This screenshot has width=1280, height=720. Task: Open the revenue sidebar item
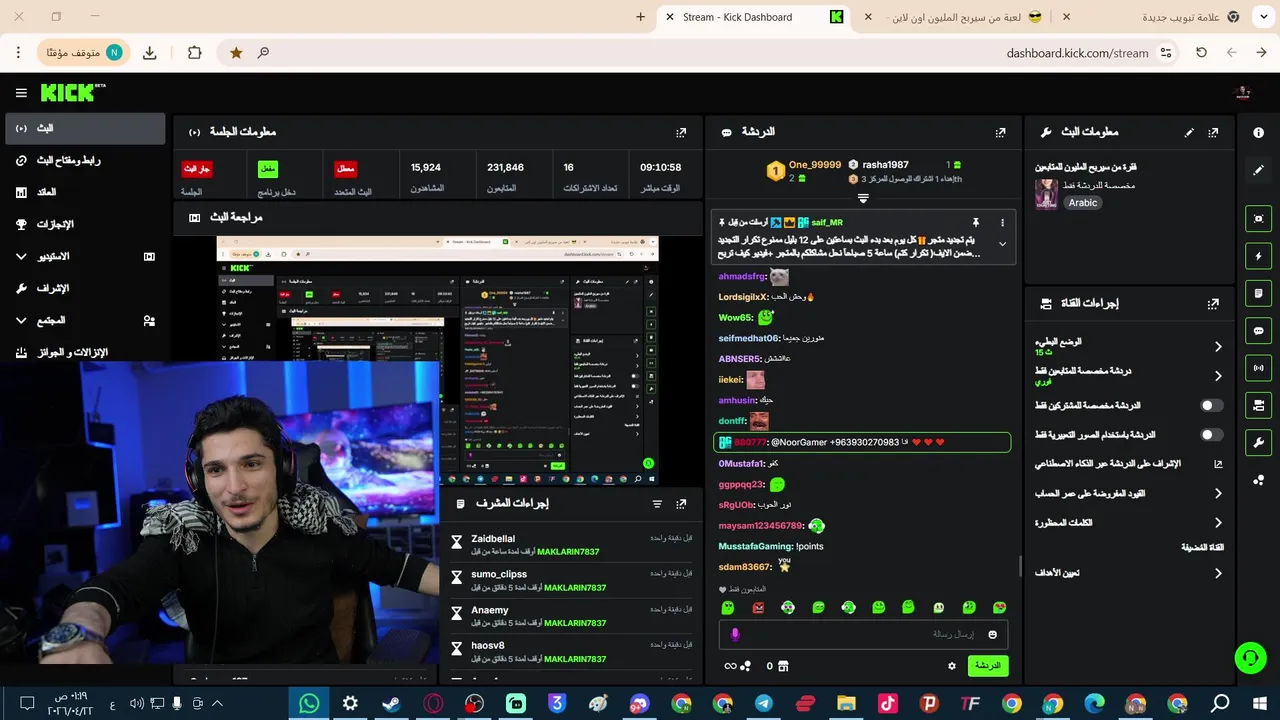click(x=85, y=192)
